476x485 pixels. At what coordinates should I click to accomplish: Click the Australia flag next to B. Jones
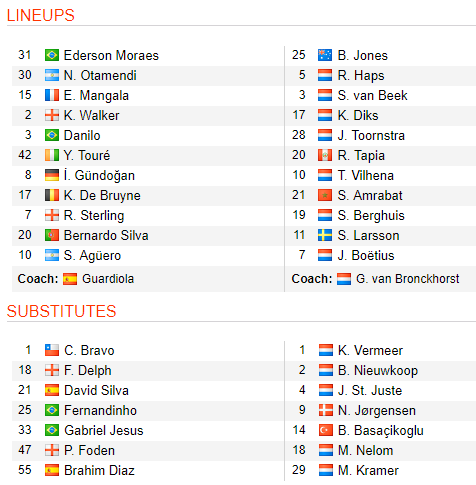325,55
